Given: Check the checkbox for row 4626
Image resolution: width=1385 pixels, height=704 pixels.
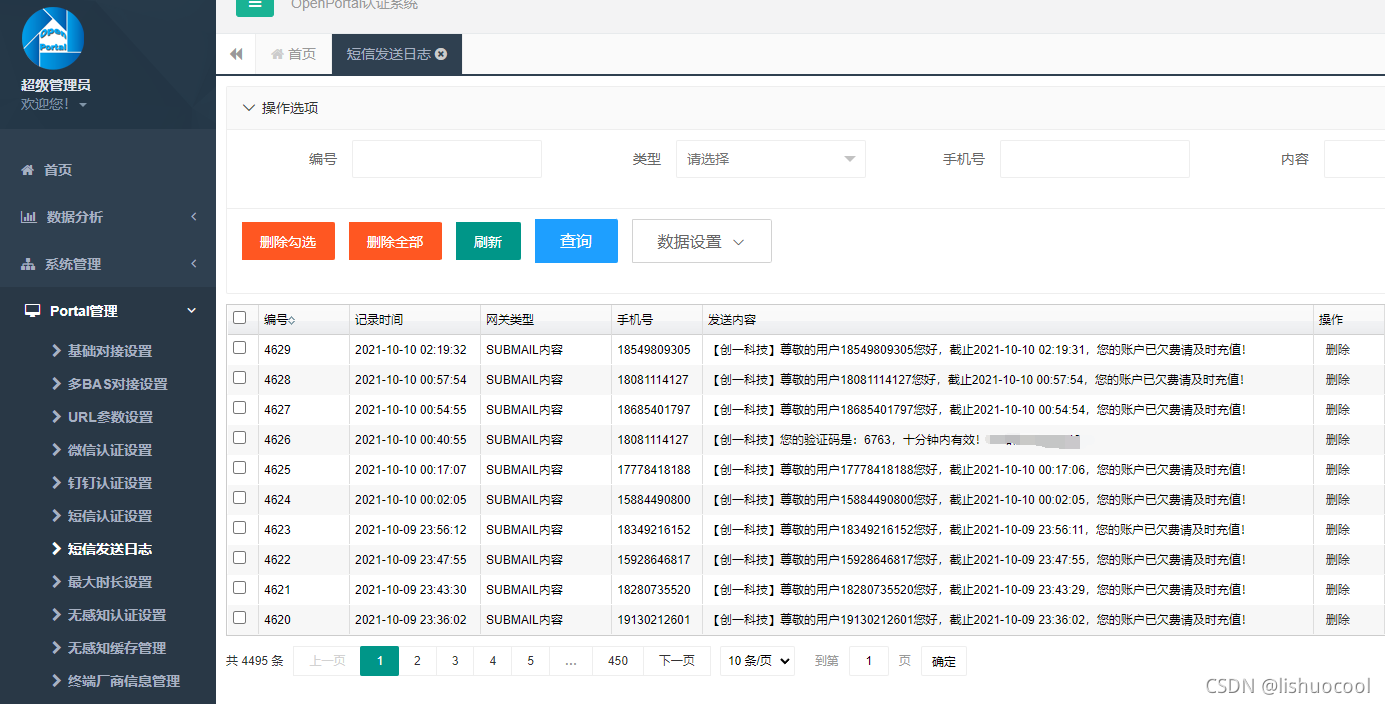Looking at the screenshot, I should tap(239, 438).
